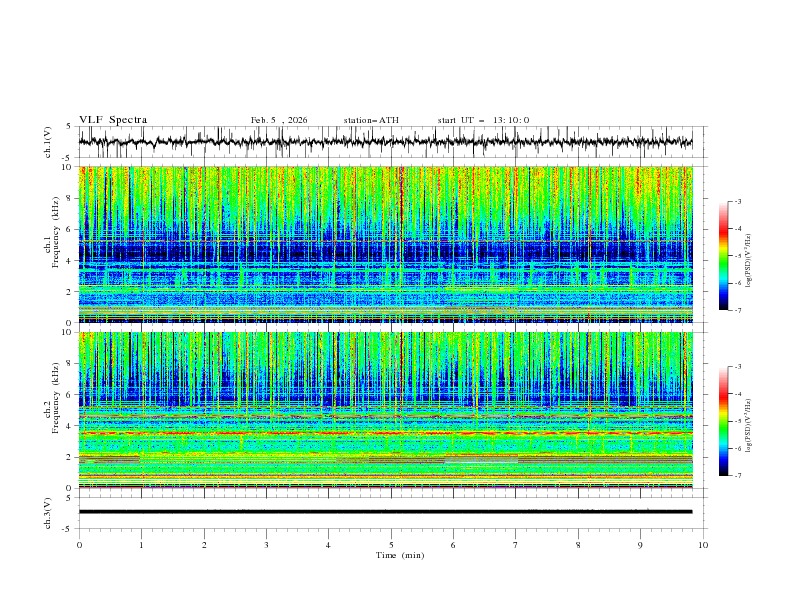Click the '-3' value on ch.1 colorbar
Screen dimensions: 792x612
tap(737, 201)
